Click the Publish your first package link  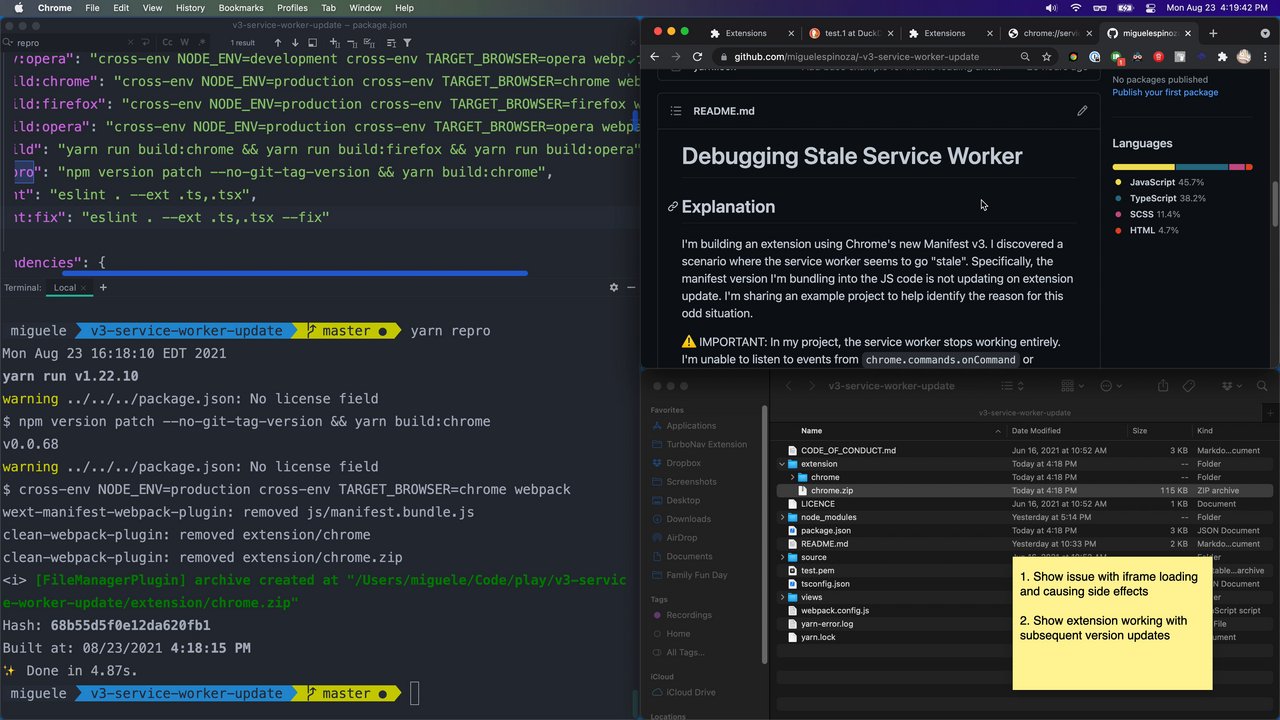[1165, 92]
